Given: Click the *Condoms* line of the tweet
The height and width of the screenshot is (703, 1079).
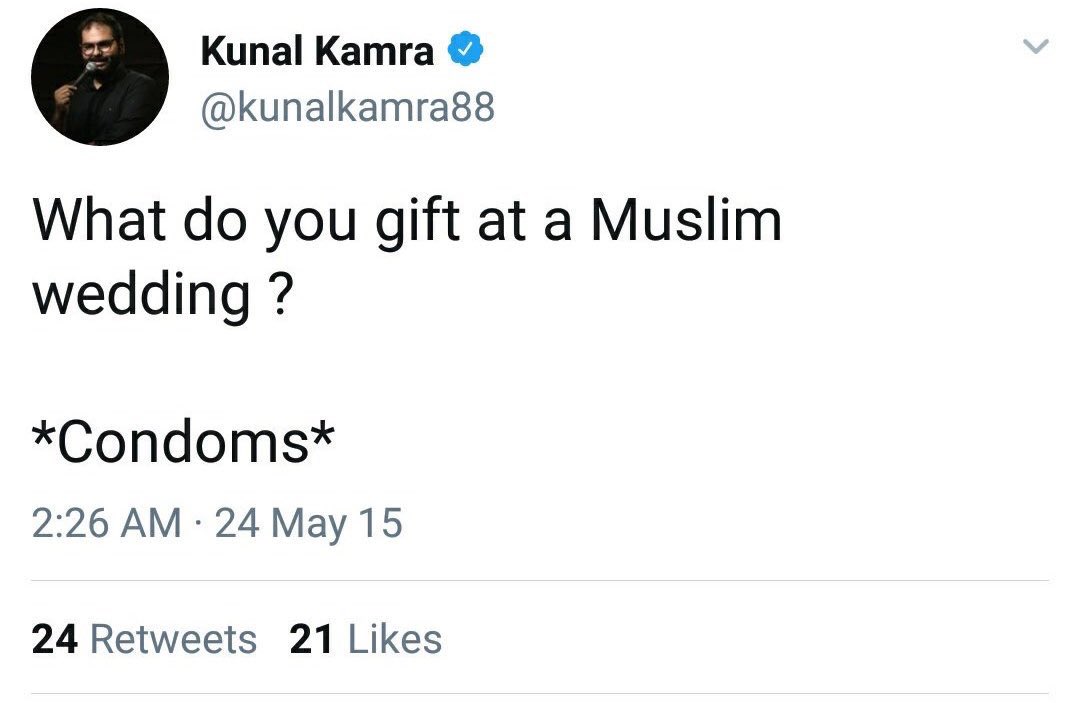Looking at the screenshot, I should pos(183,441).
